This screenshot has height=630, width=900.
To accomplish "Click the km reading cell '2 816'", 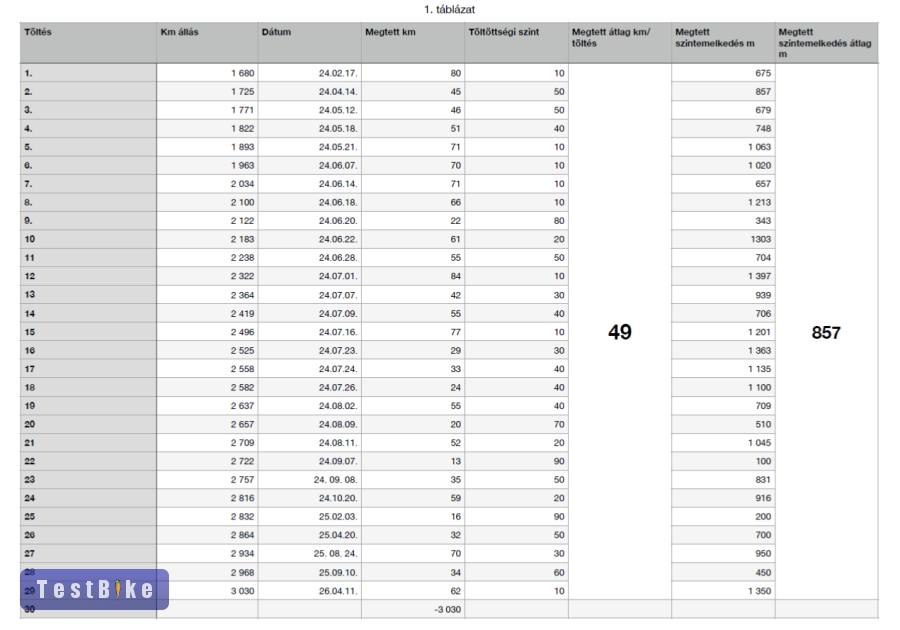I will [x=207, y=498].
